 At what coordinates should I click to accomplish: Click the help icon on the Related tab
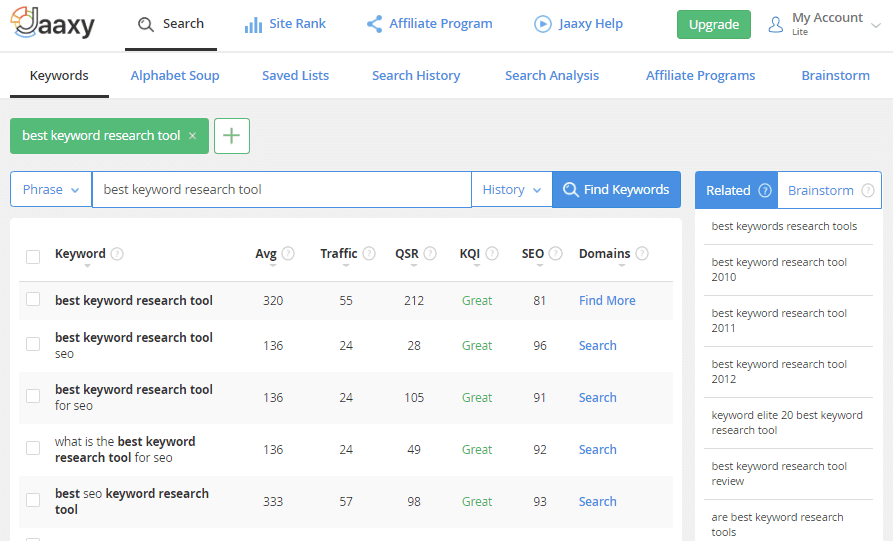click(x=765, y=190)
